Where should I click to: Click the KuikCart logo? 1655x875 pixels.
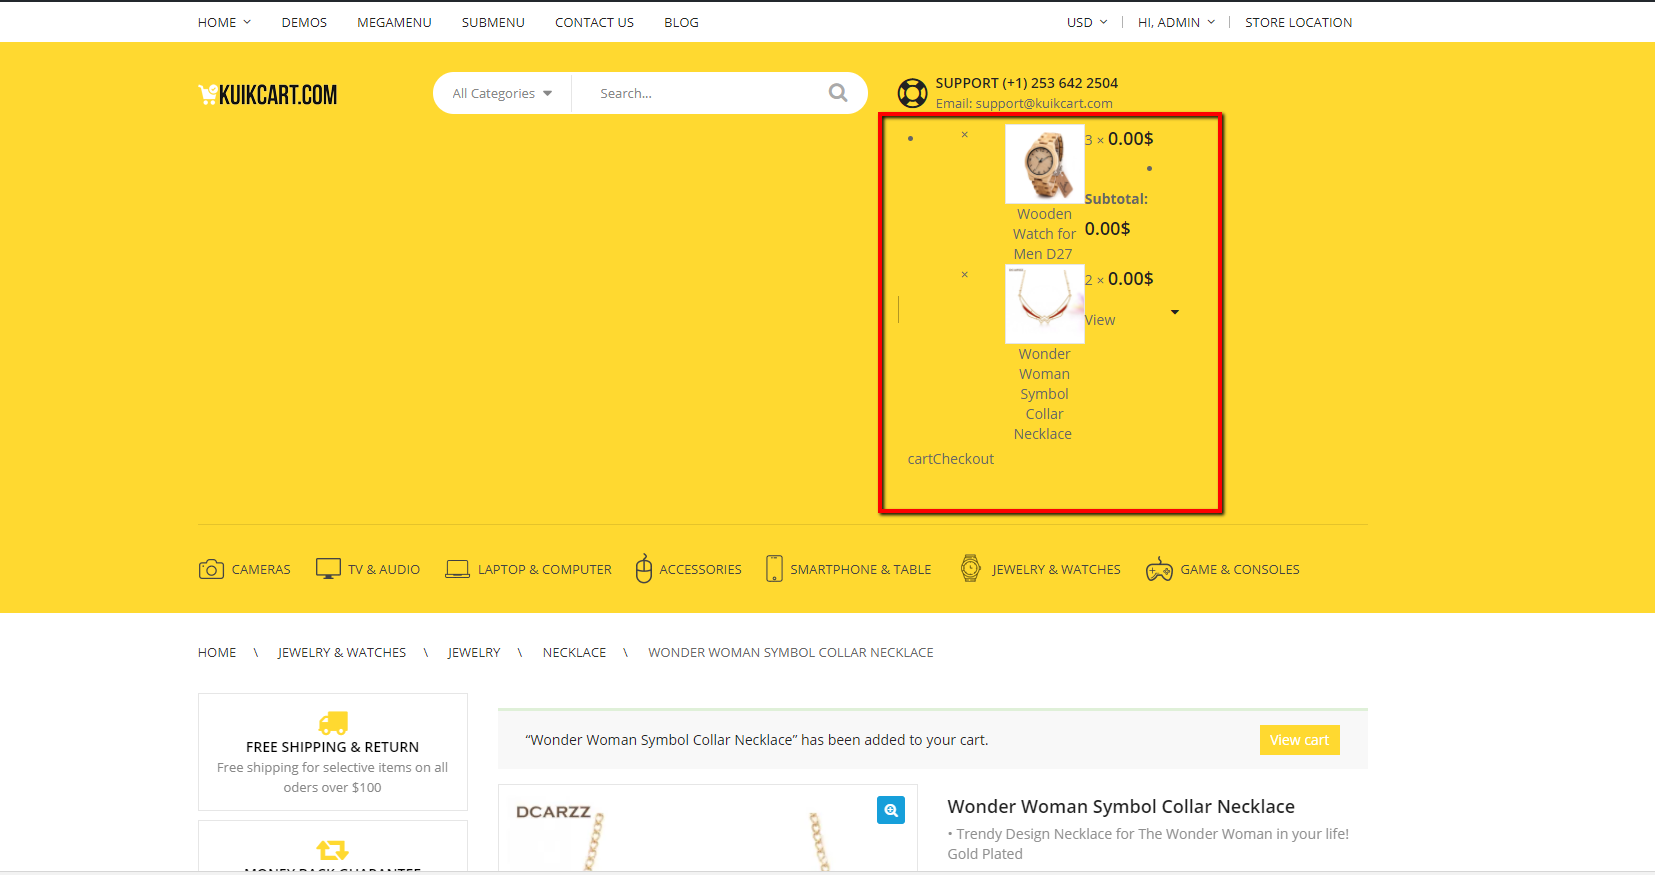[268, 95]
